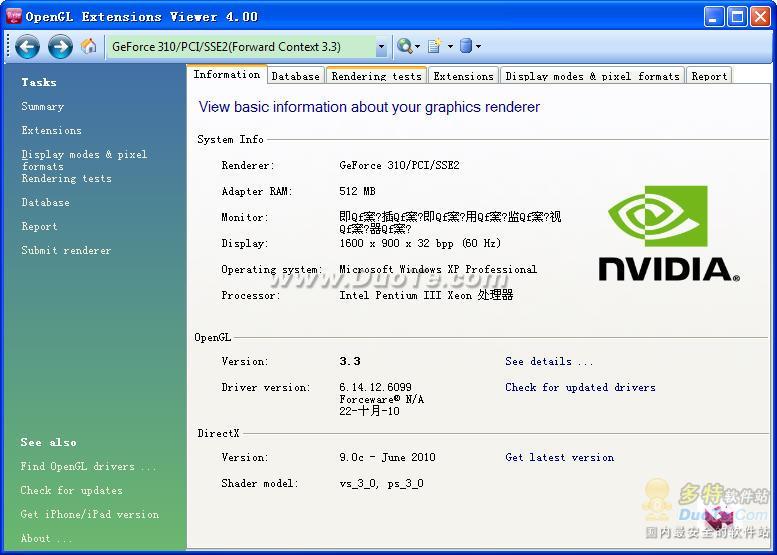The height and width of the screenshot is (555, 777).
Task: Expand the dropdown arrow beside database icon
Action: 478,47
